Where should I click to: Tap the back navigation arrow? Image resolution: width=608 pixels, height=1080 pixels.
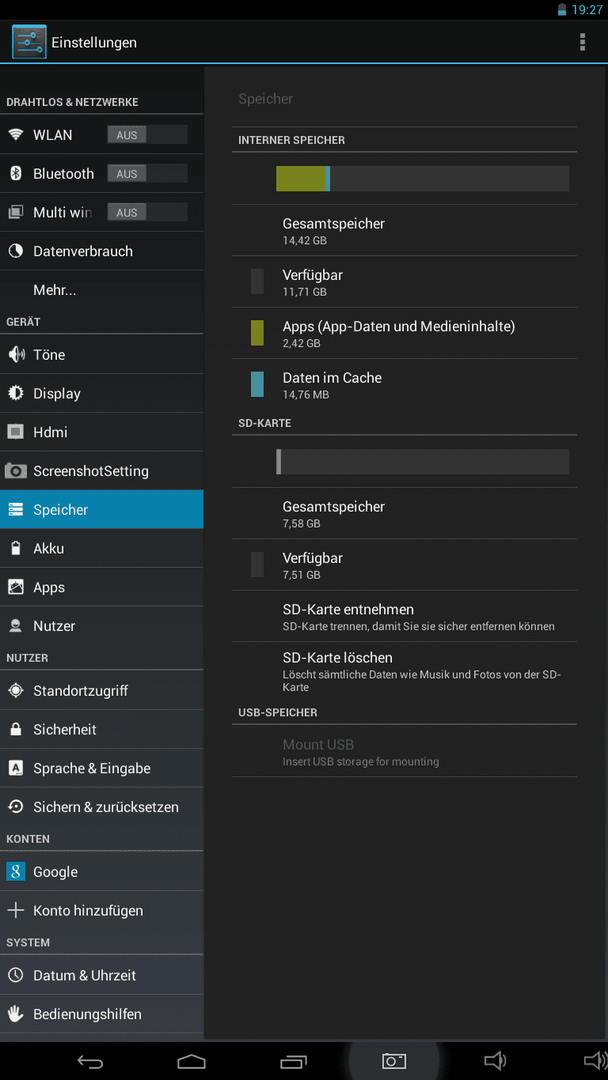[x=90, y=1061]
